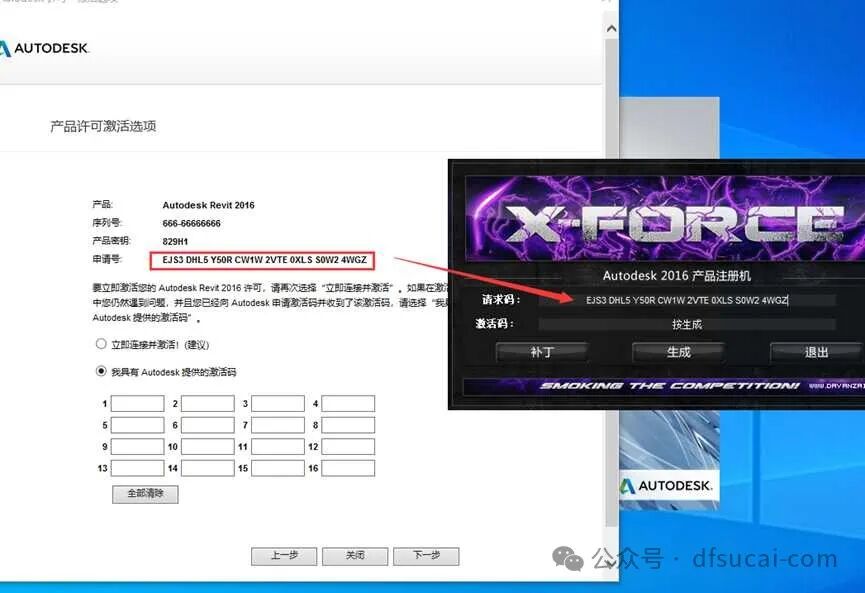Viewport: 865px width, 593px height.
Task: Click the 请求码 request code field in X-Force
Action: pyautogui.click(x=687, y=300)
